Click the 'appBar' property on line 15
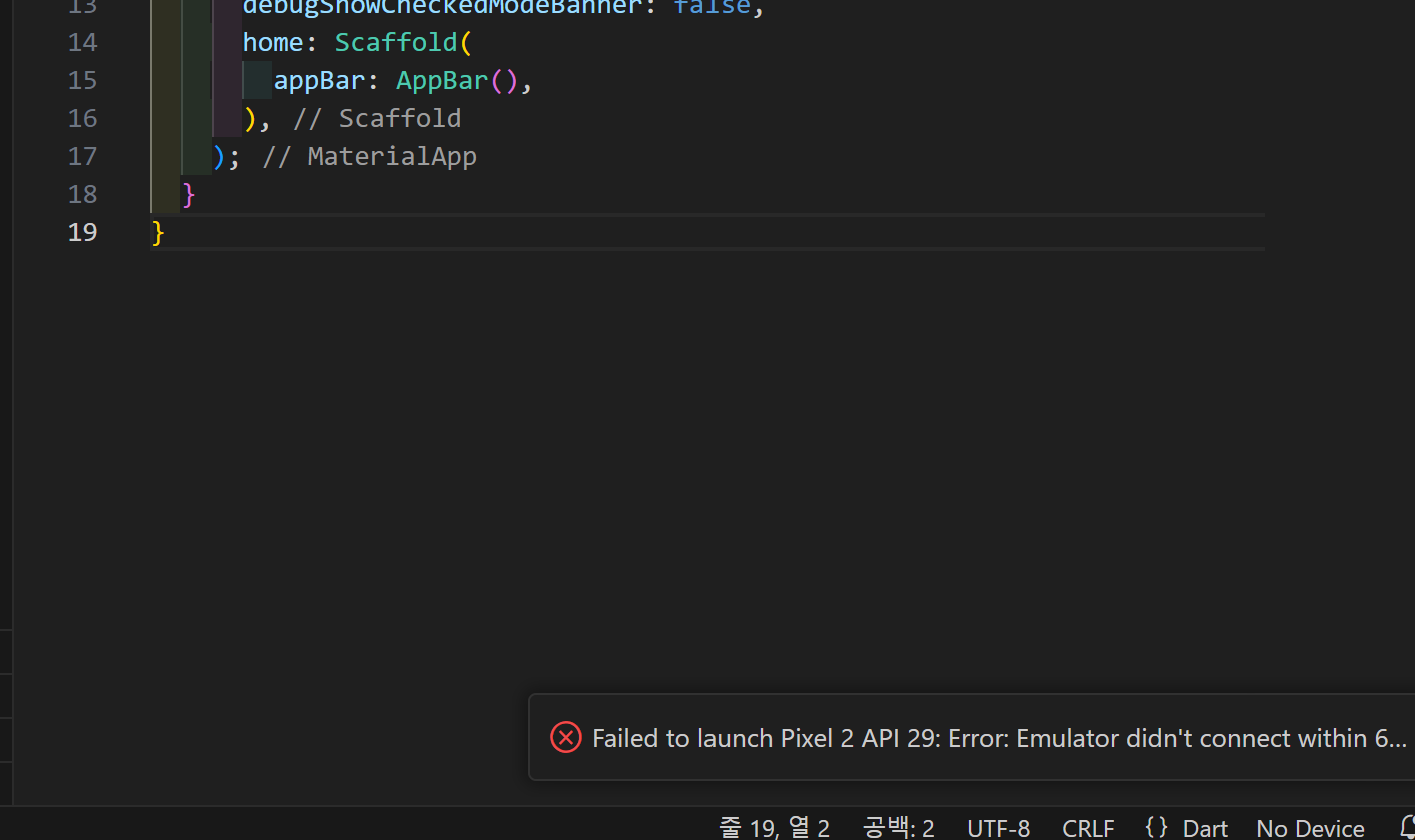The width and height of the screenshot is (1416, 840). [319, 80]
